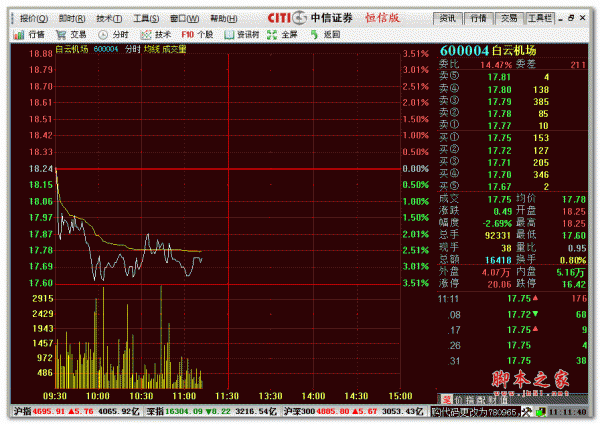Click the 委比 14.47% value
600x424 pixels.
click(x=496, y=65)
